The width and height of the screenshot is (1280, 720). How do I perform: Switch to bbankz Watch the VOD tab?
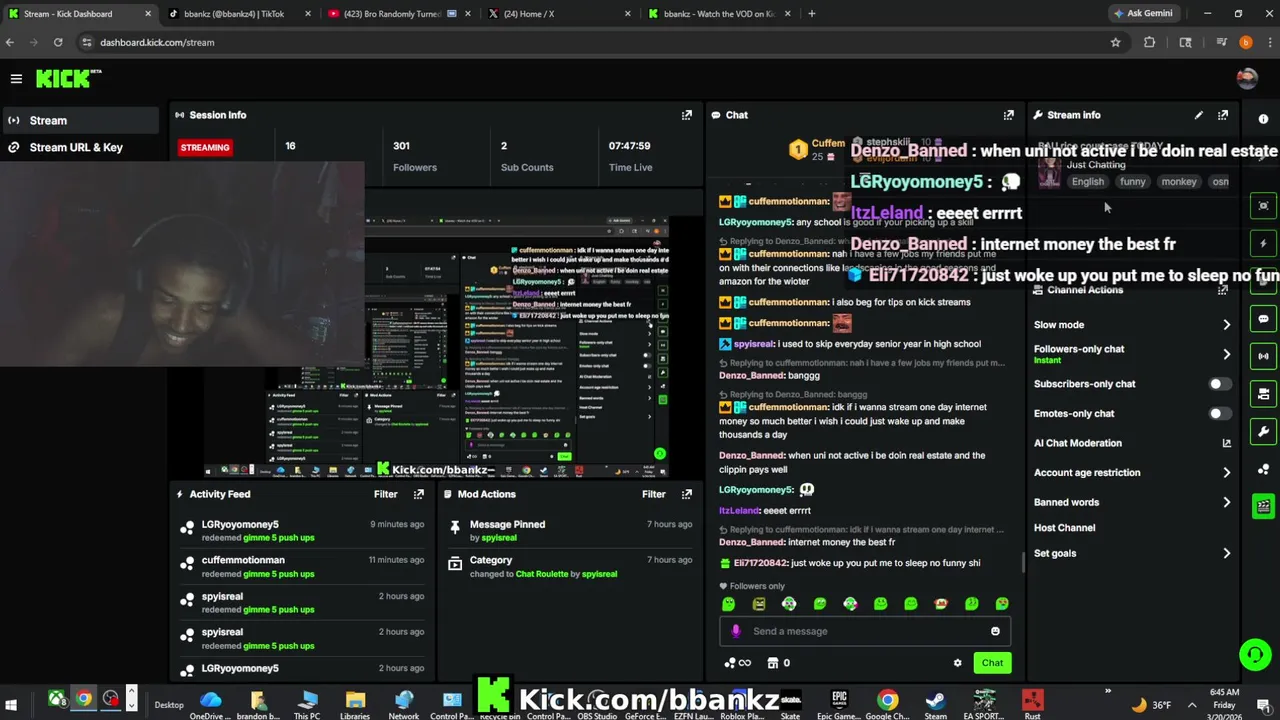click(x=718, y=14)
